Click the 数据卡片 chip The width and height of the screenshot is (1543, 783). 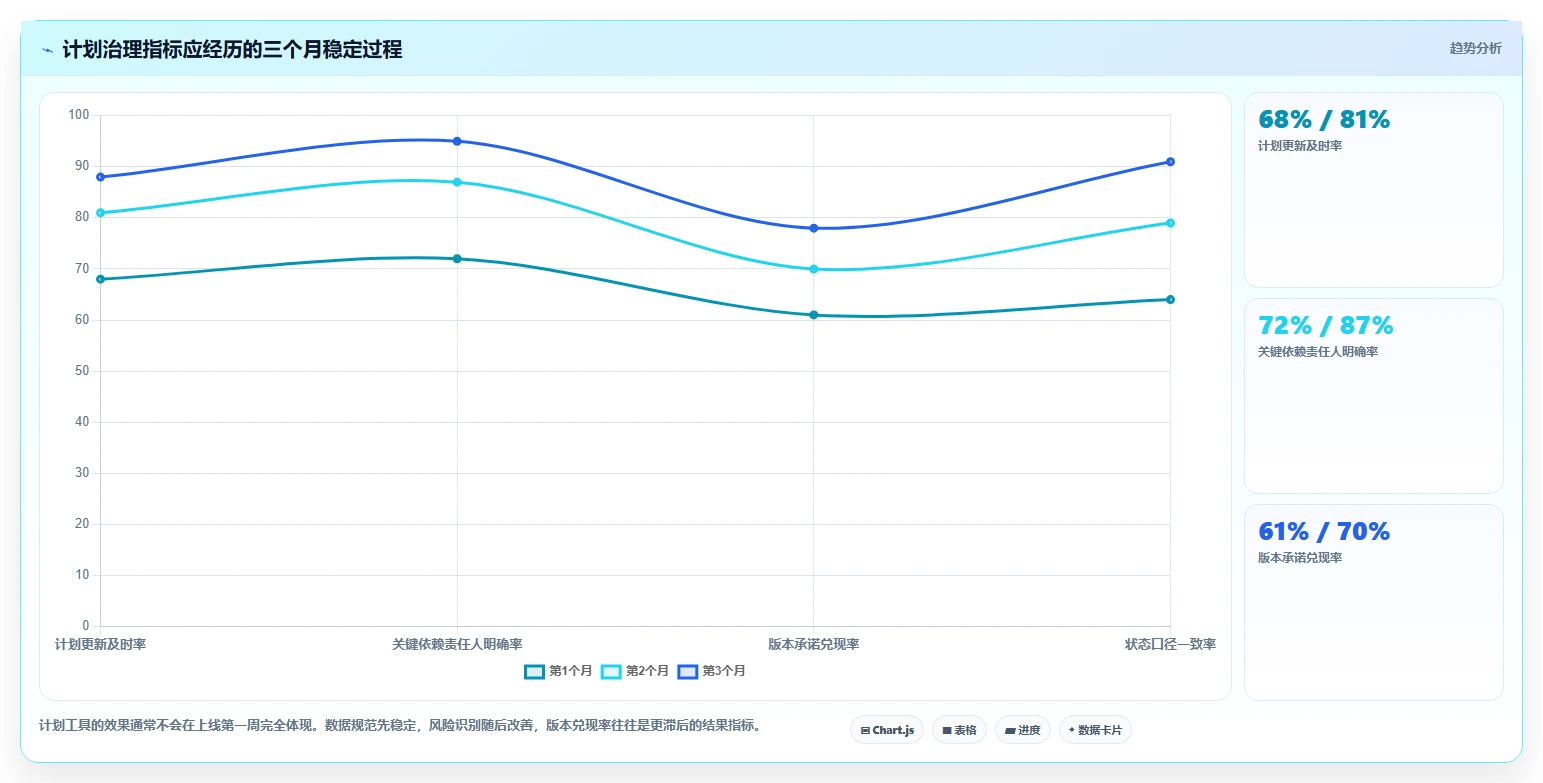point(1095,730)
